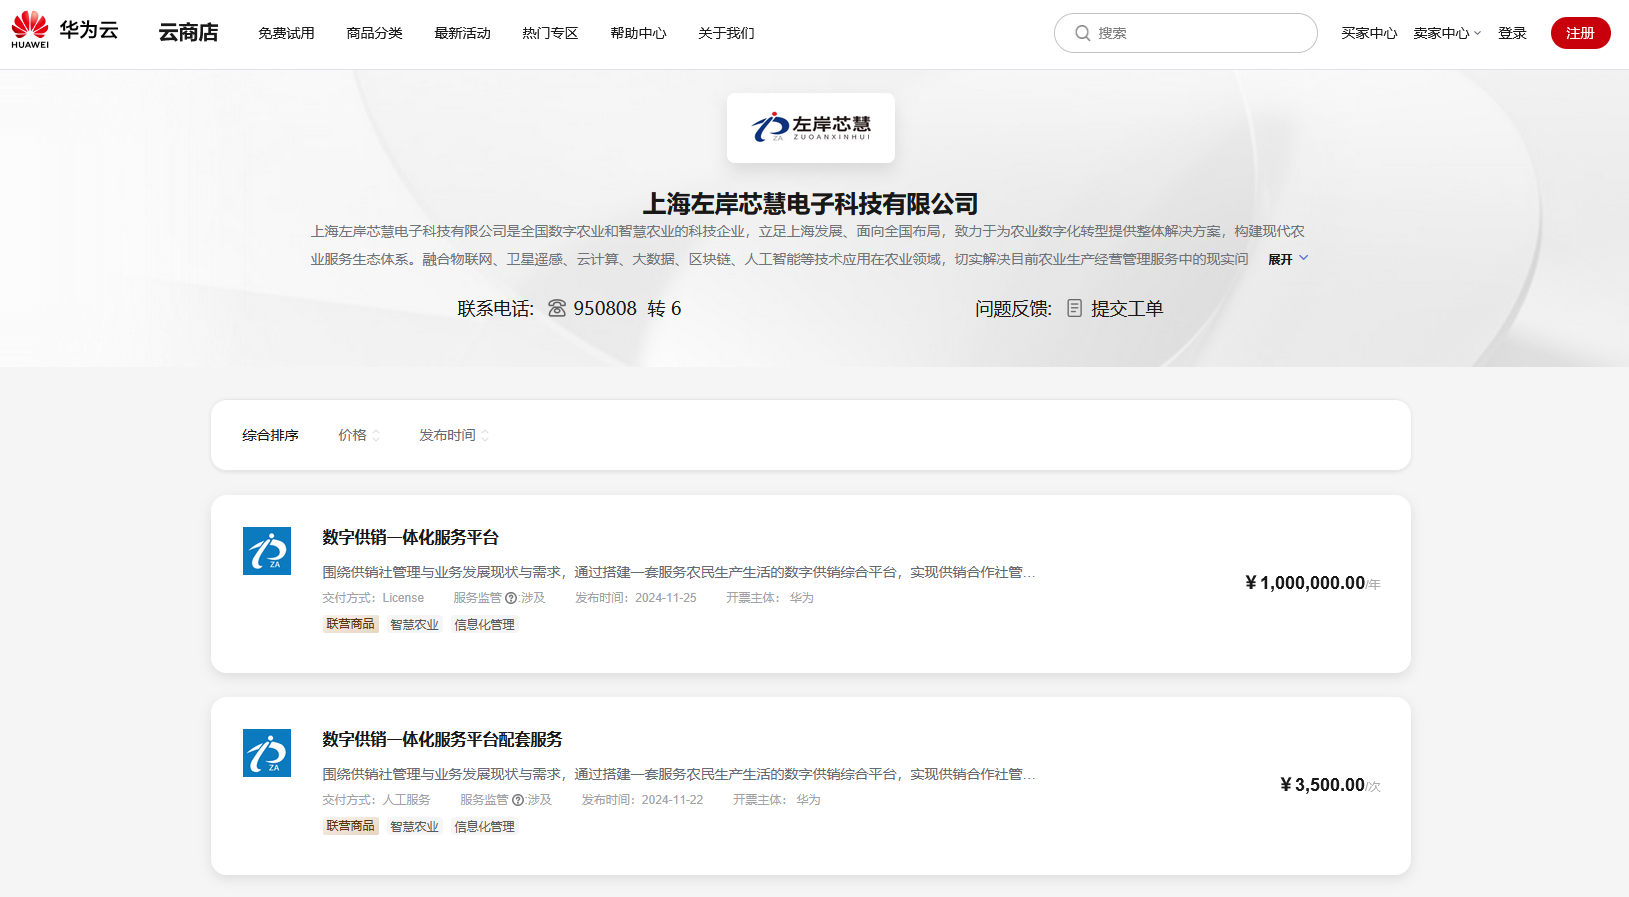Click the phone number 950808 转 6
The image size is (1629, 897).
(x=627, y=308)
